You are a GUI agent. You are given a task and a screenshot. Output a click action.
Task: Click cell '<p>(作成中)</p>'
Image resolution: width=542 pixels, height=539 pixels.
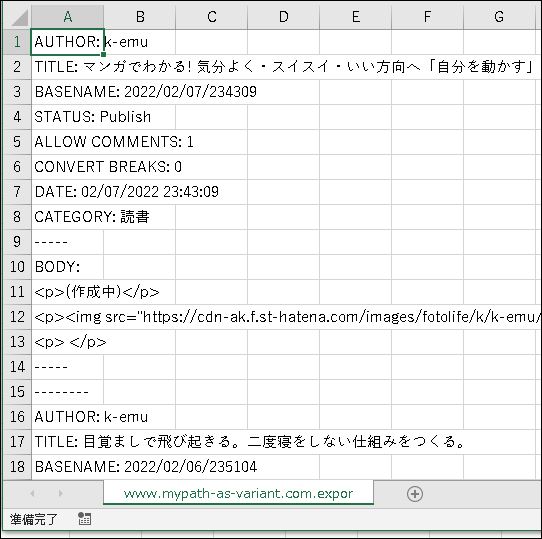pos(67,292)
